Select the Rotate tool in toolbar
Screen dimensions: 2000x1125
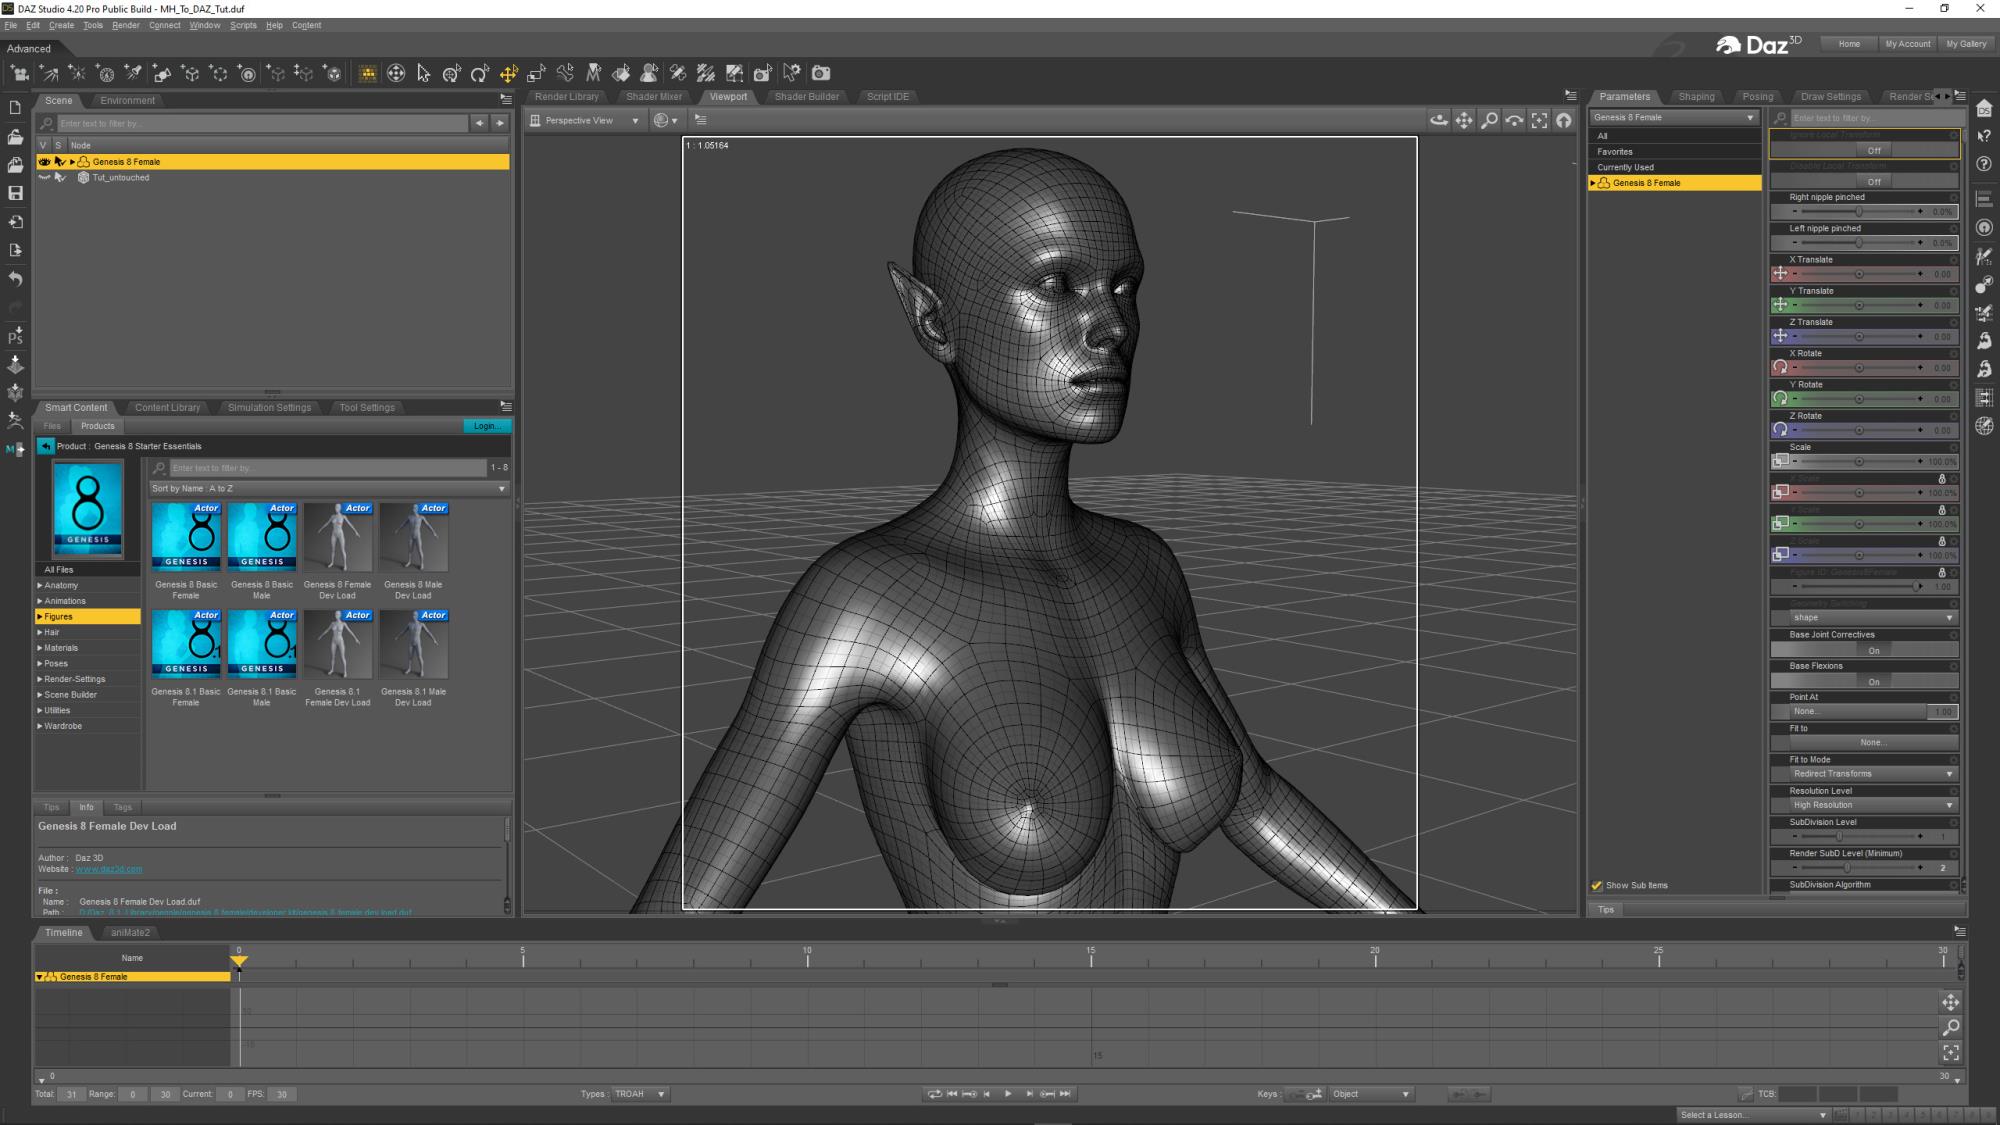coord(480,73)
